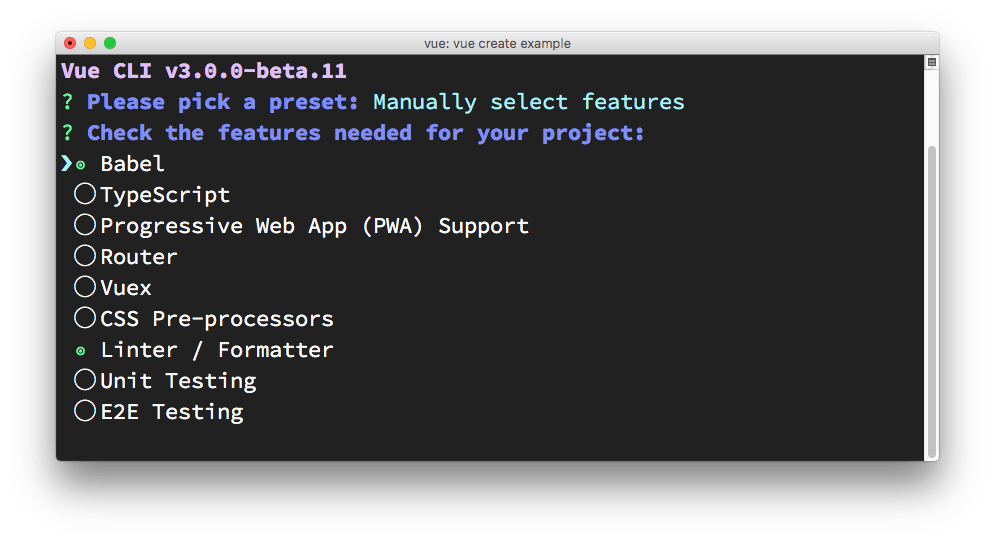Click the "vue: vue create example" window title
995x541 pixels.
[x=497, y=43]
